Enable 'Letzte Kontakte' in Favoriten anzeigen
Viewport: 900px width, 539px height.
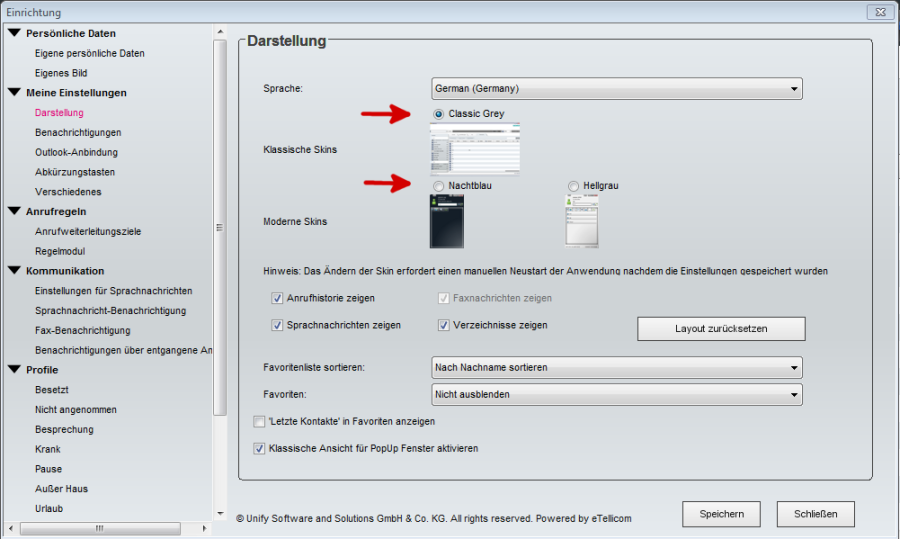point(260,422)
